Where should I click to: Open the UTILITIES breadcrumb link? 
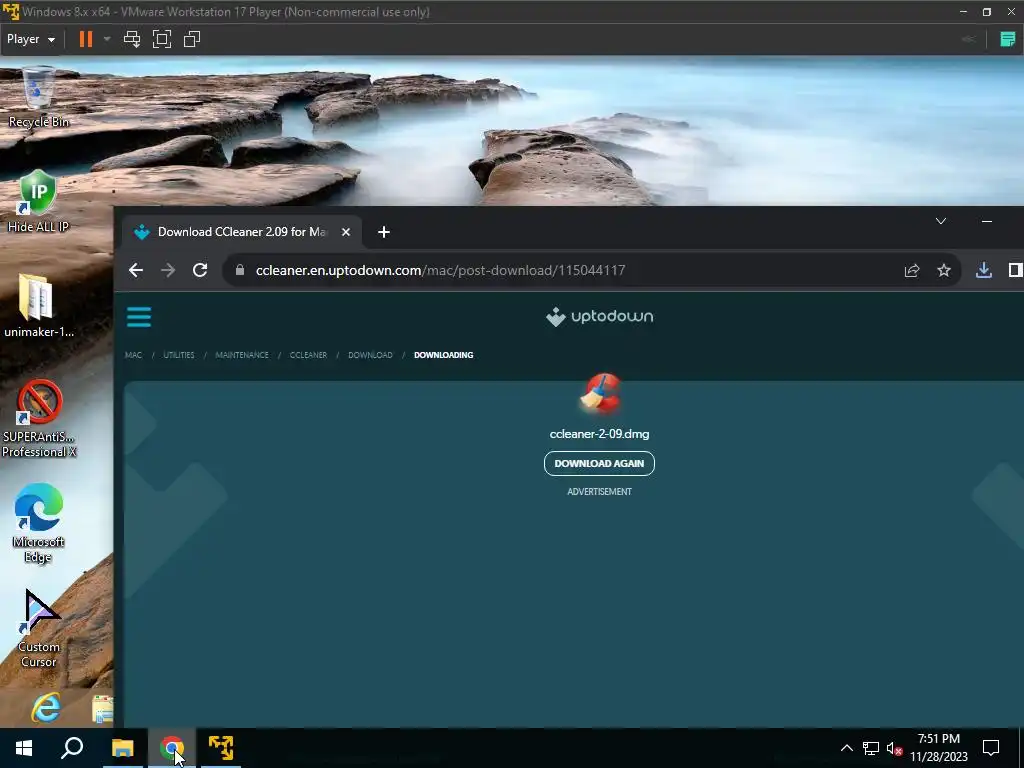(179, 355)
